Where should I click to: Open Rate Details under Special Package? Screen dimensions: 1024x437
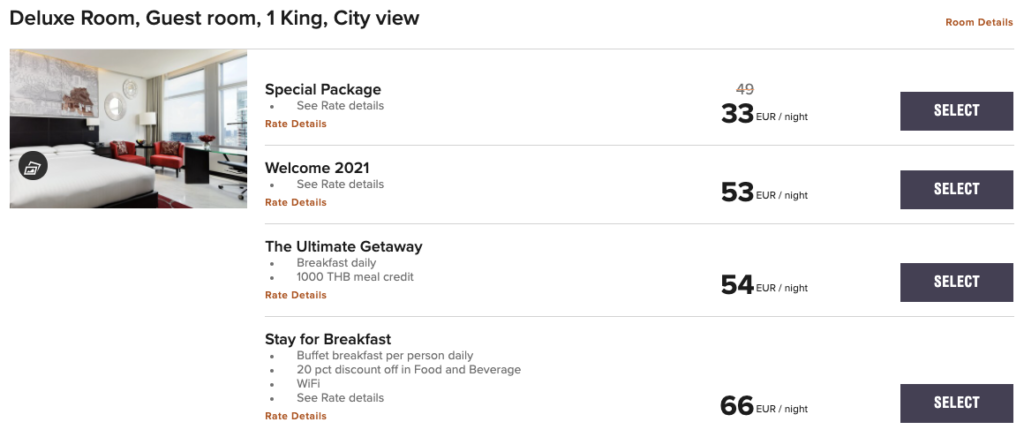click(295, 124)
